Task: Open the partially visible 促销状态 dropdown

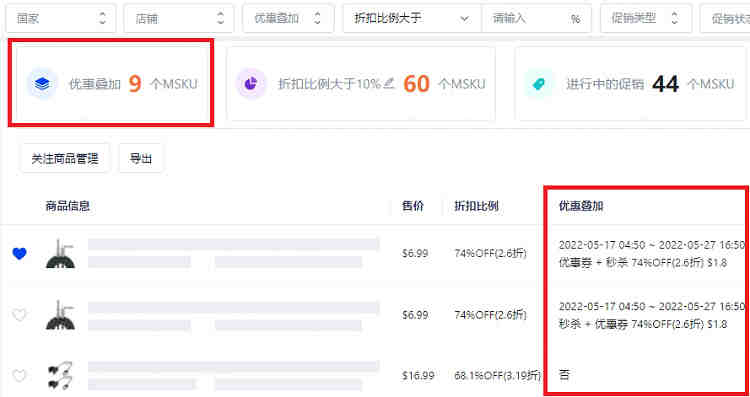Action: 725,19
